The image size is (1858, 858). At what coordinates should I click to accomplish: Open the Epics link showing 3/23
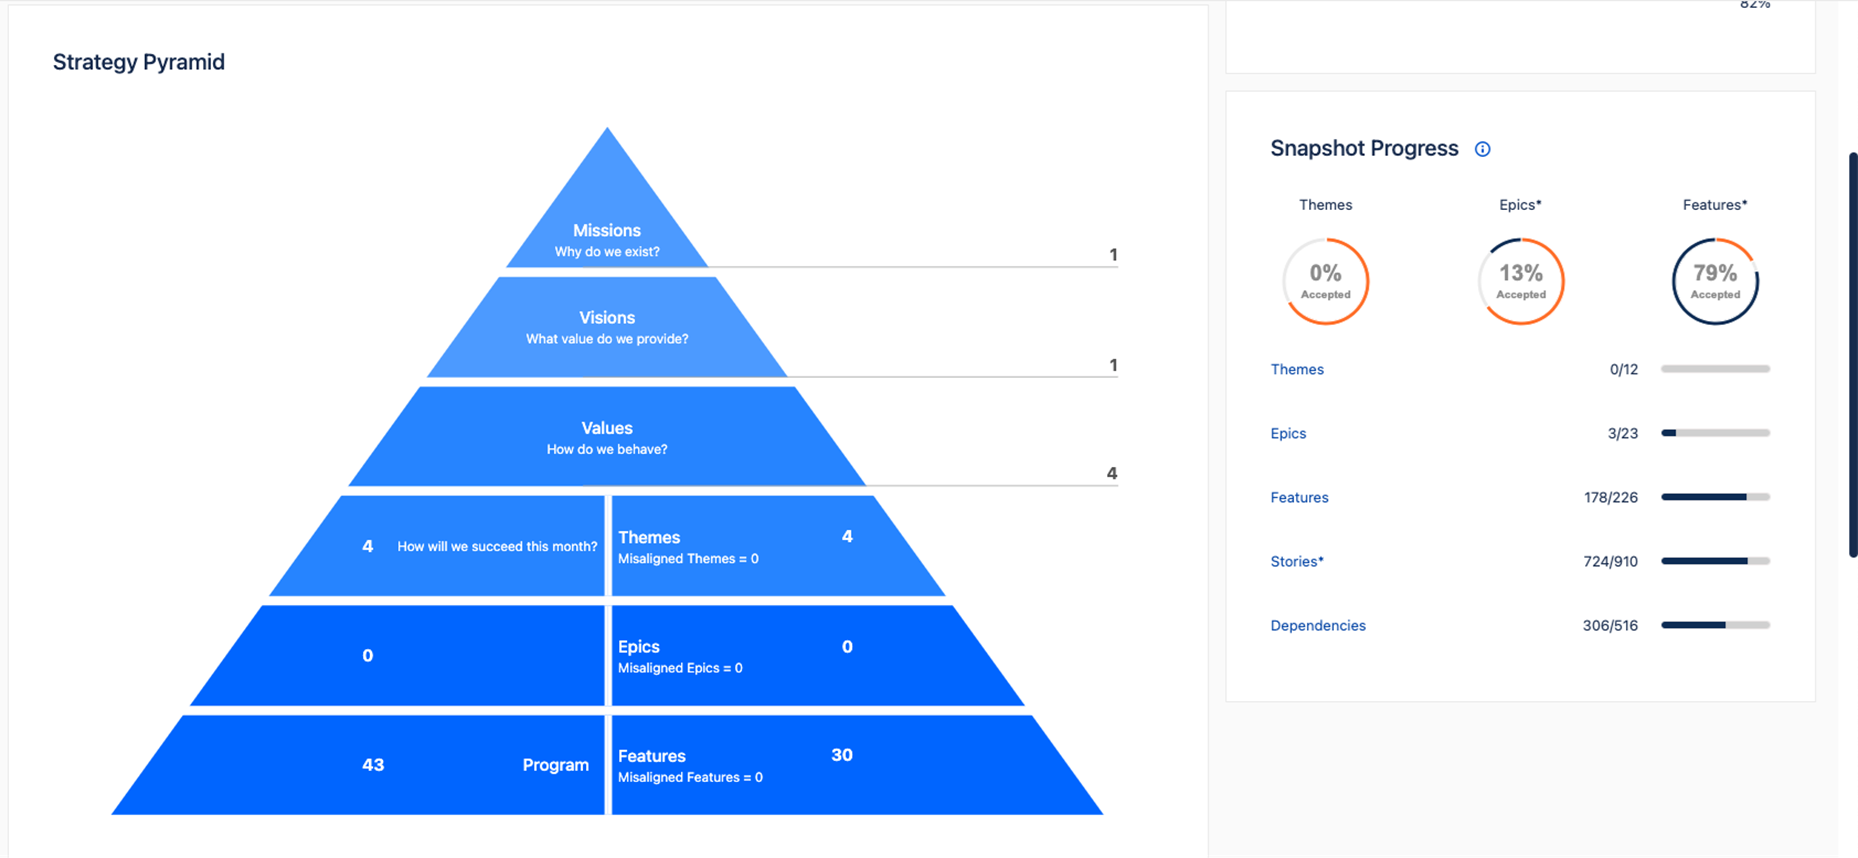click(x=1288, y=433)
